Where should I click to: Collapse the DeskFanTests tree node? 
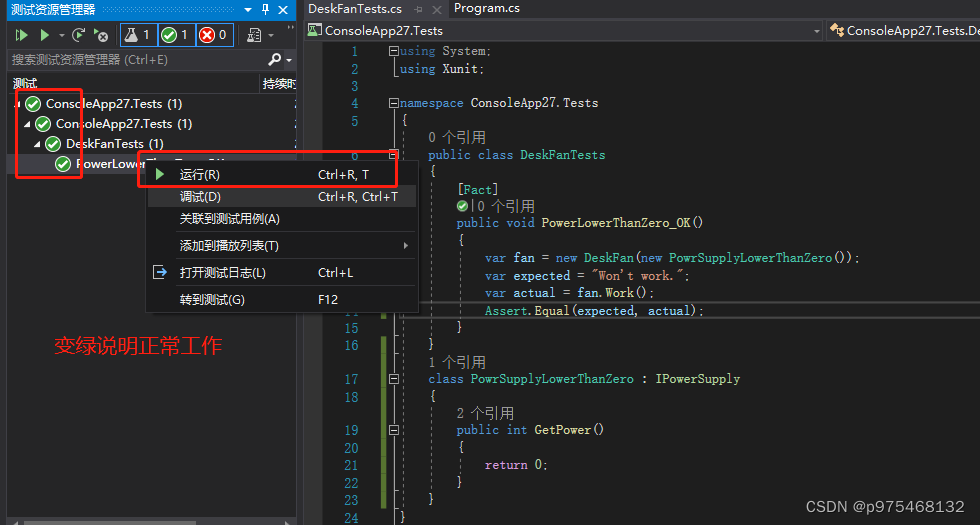37,144
